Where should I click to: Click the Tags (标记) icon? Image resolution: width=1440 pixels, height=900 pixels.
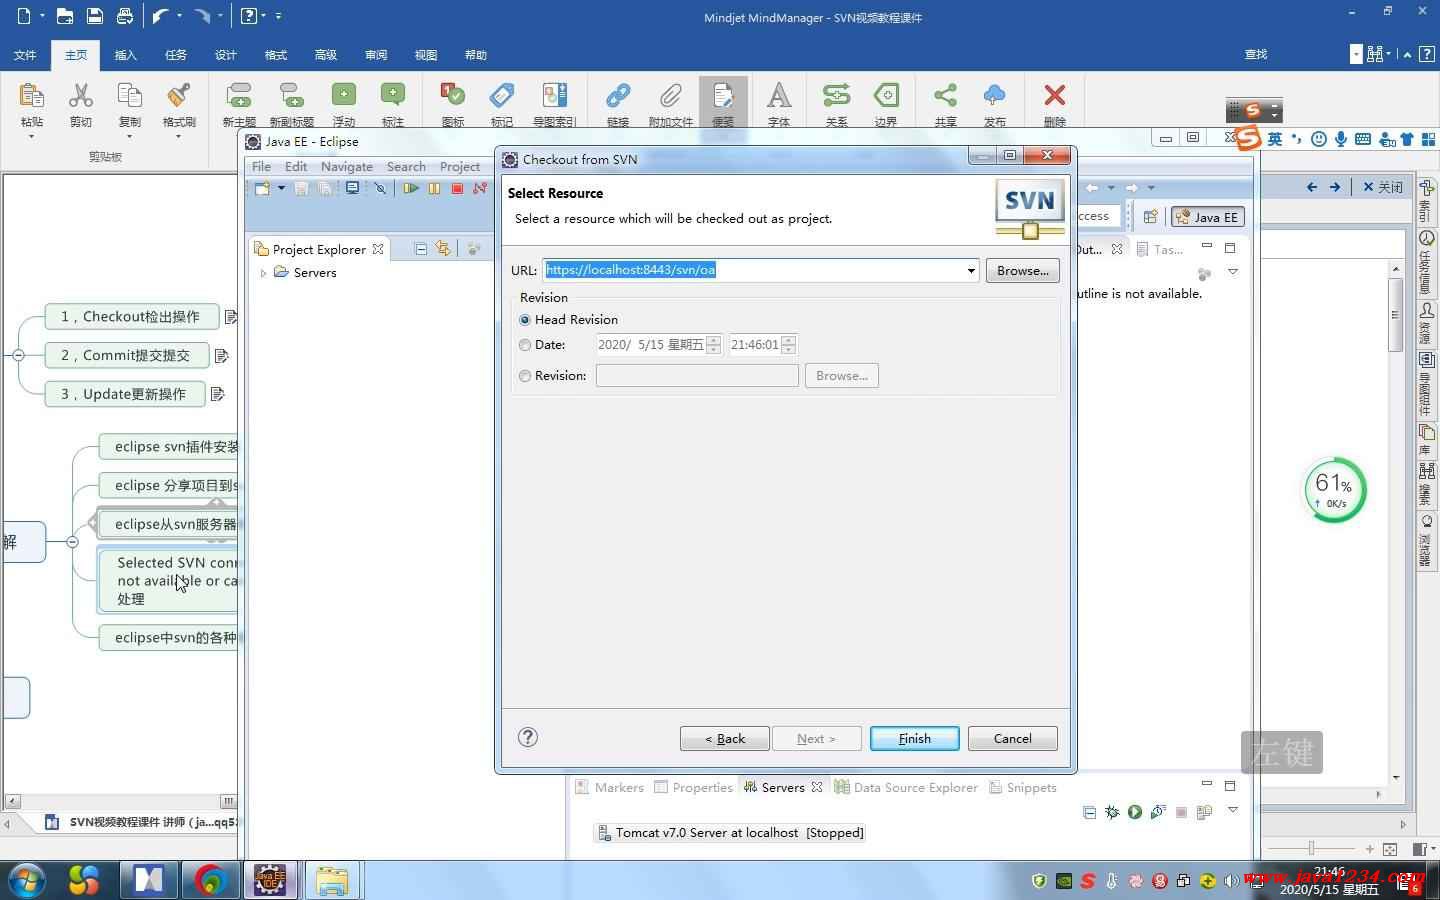(502, 95)
